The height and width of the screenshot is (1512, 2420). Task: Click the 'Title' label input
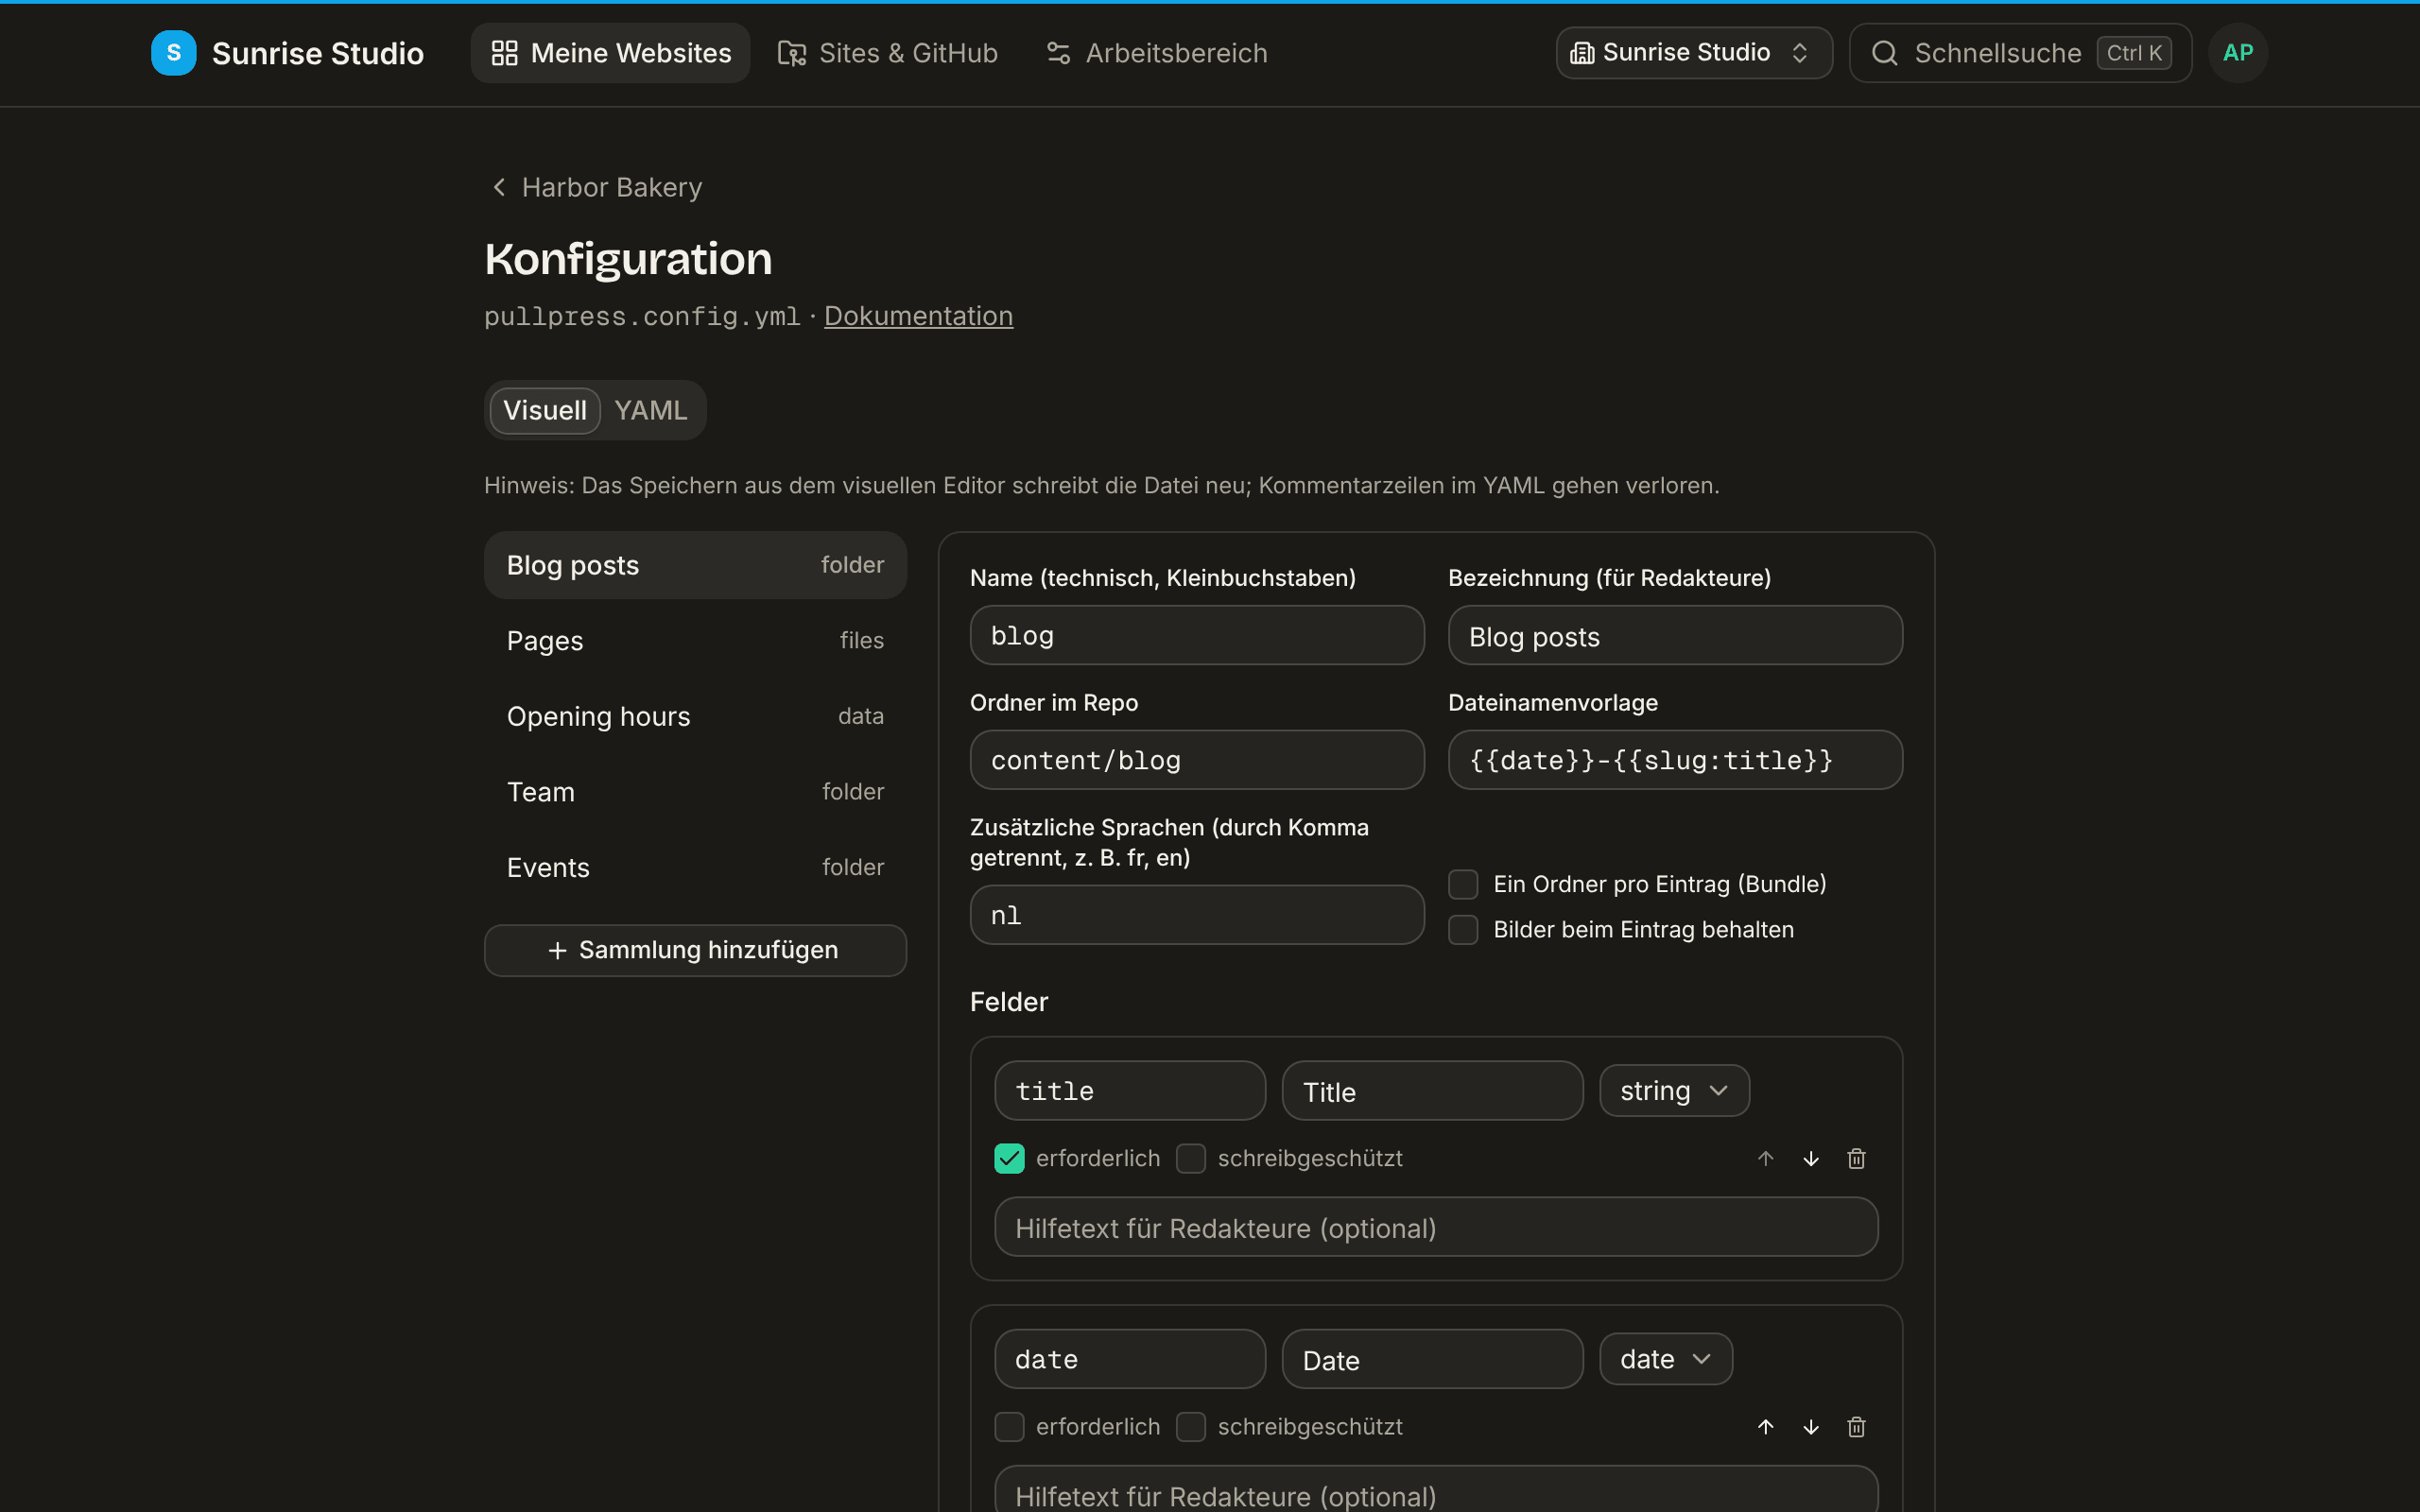[x=1432, y=1090]
